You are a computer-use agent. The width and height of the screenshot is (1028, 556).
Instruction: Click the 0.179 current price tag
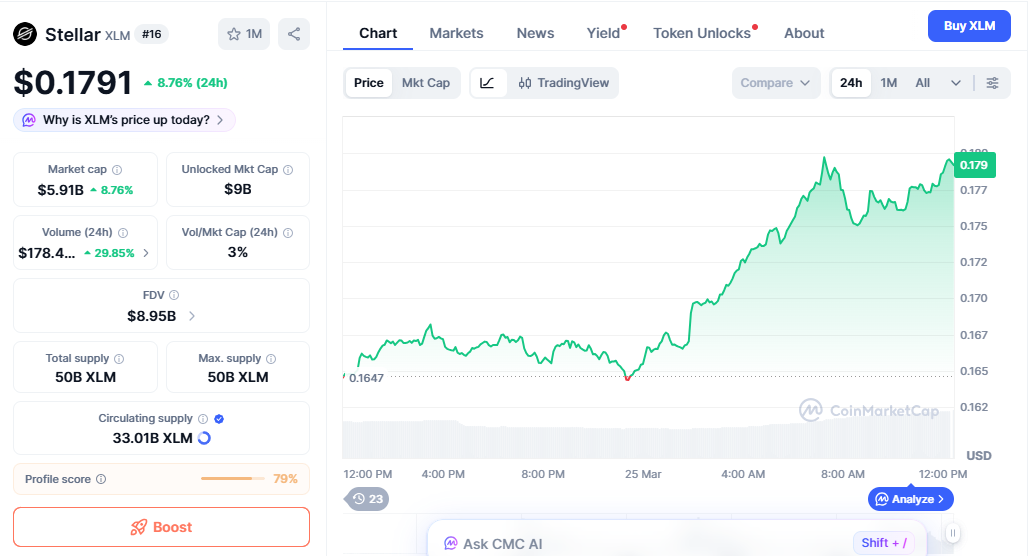pyautogui.click(x=974, y=165)
